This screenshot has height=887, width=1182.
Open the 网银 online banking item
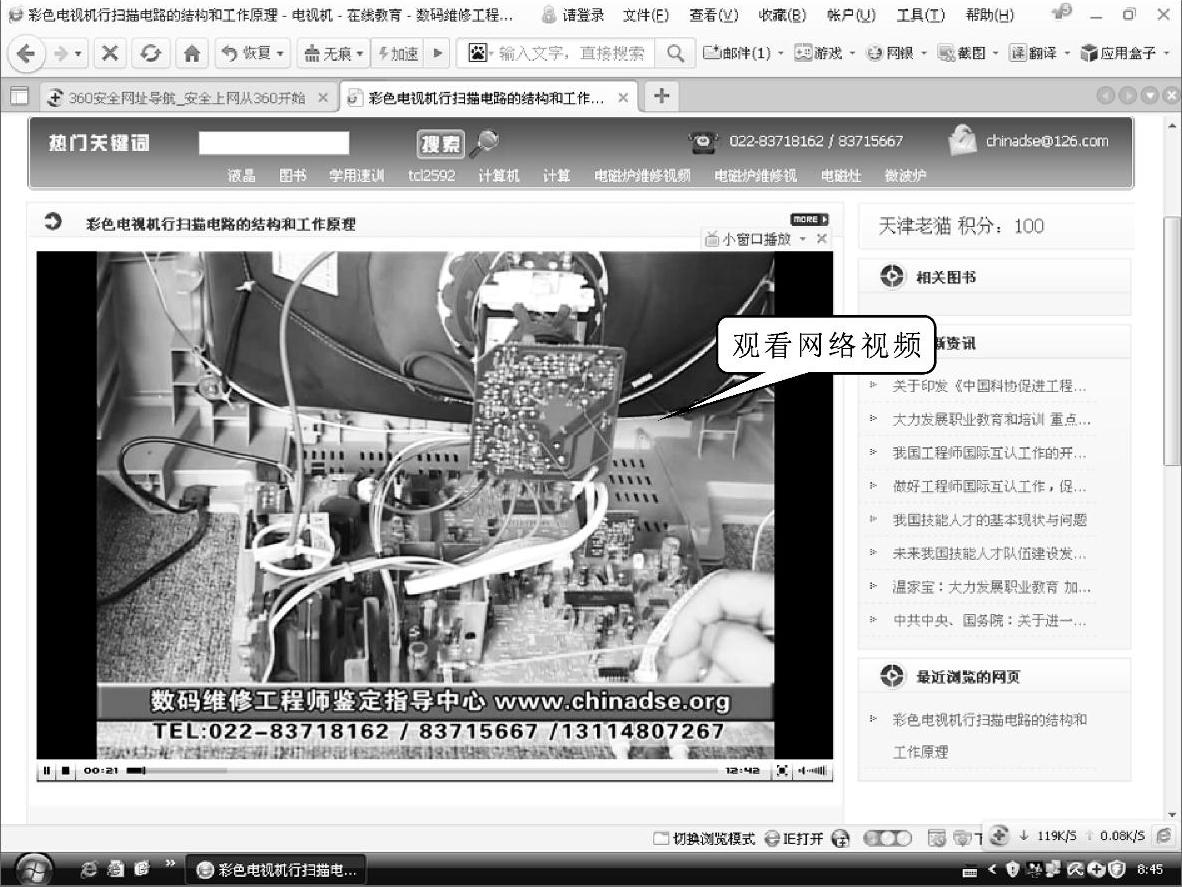click(890, 54)
